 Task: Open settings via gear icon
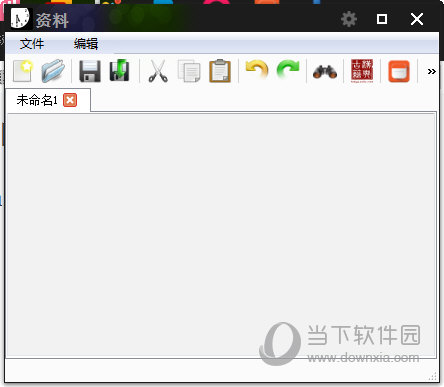(349, 19)
